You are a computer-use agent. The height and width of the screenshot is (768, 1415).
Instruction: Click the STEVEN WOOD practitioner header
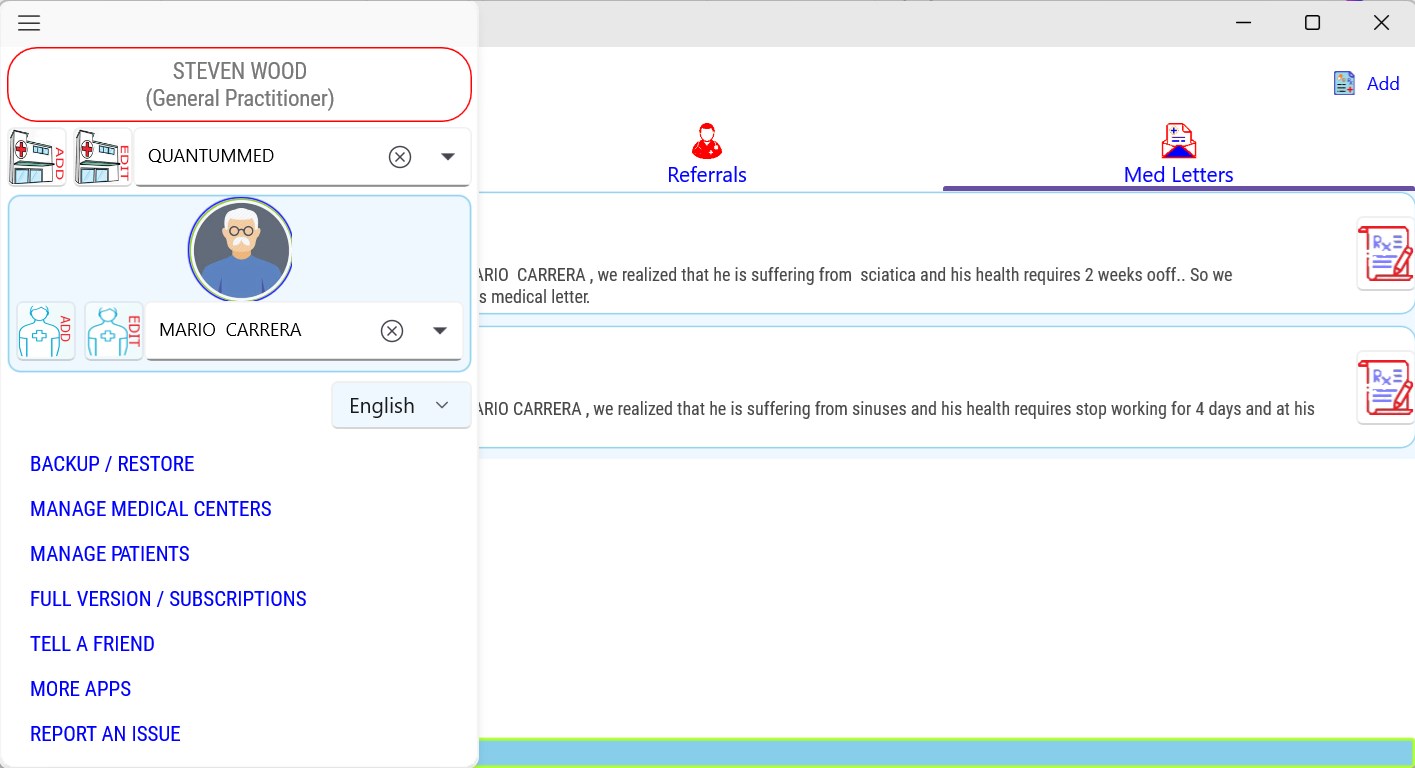tap(240, 84)
